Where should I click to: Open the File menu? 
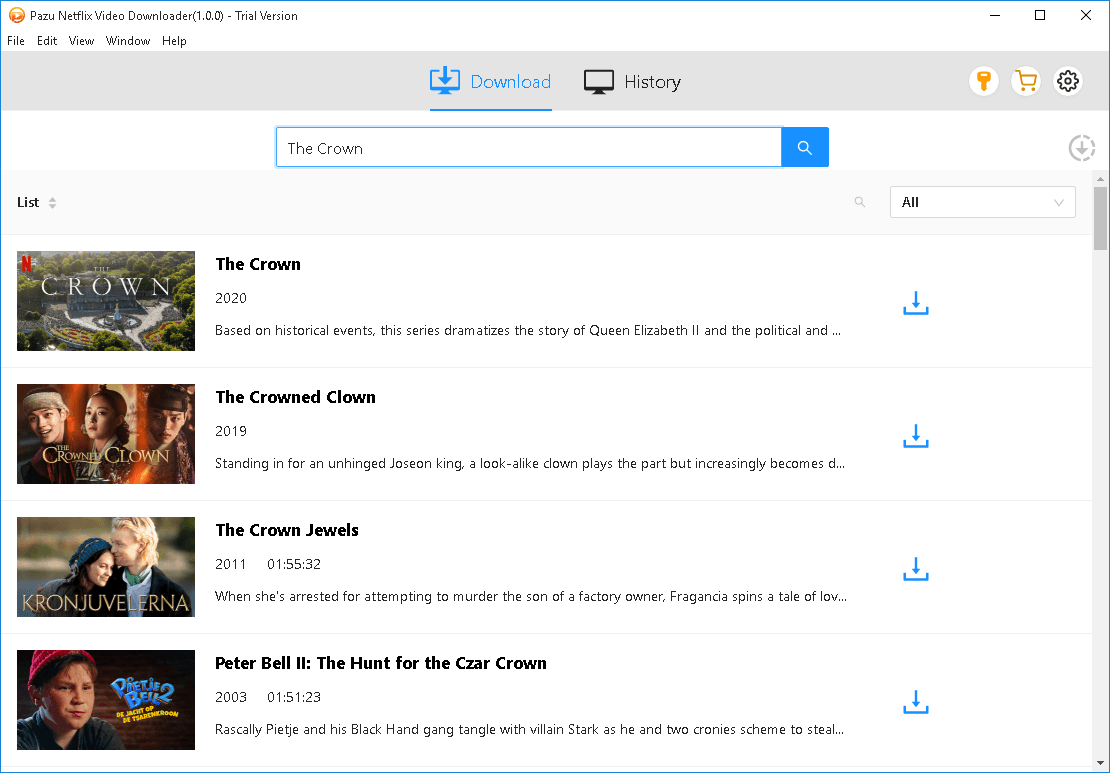coord(16,41)
